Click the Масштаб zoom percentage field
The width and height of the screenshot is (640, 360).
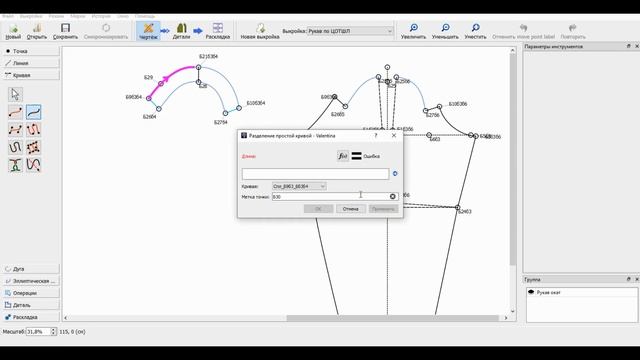[38, 332]
